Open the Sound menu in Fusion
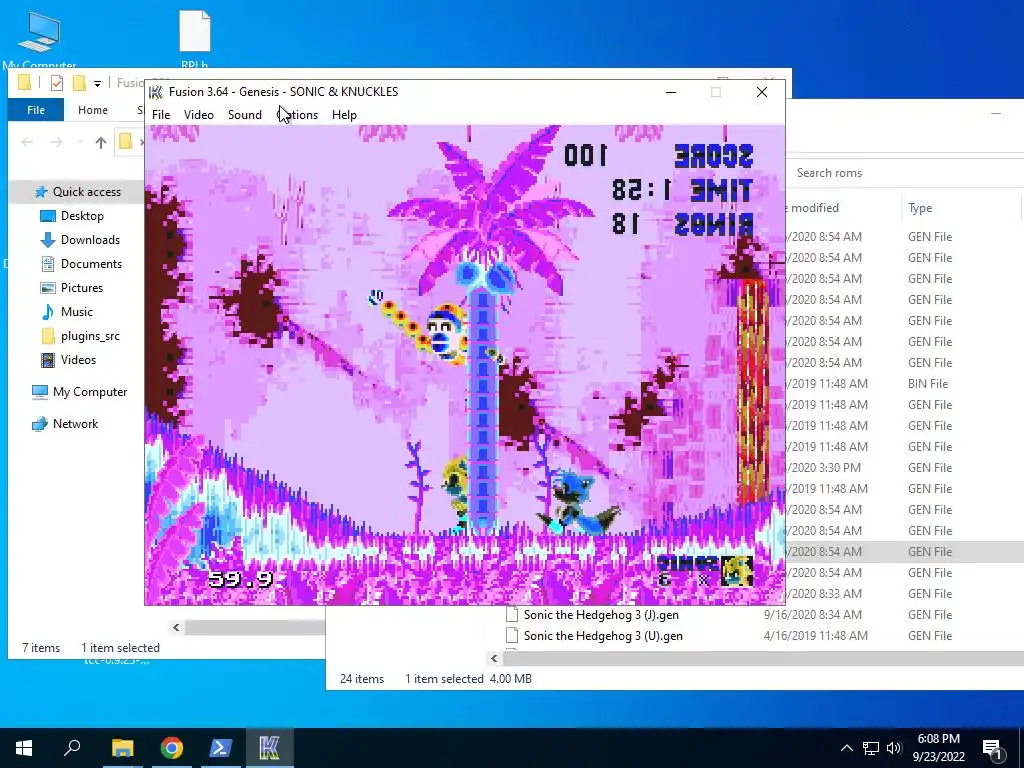This screenshot has width=1024, height=768. click(x=245, y=115)
